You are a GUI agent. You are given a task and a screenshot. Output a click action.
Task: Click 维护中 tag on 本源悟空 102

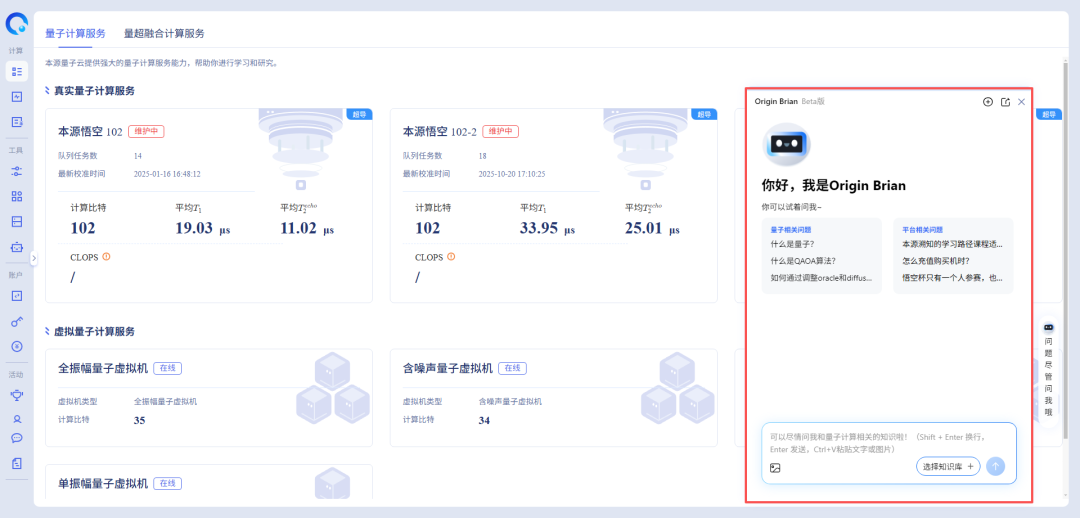pos(146,132)
